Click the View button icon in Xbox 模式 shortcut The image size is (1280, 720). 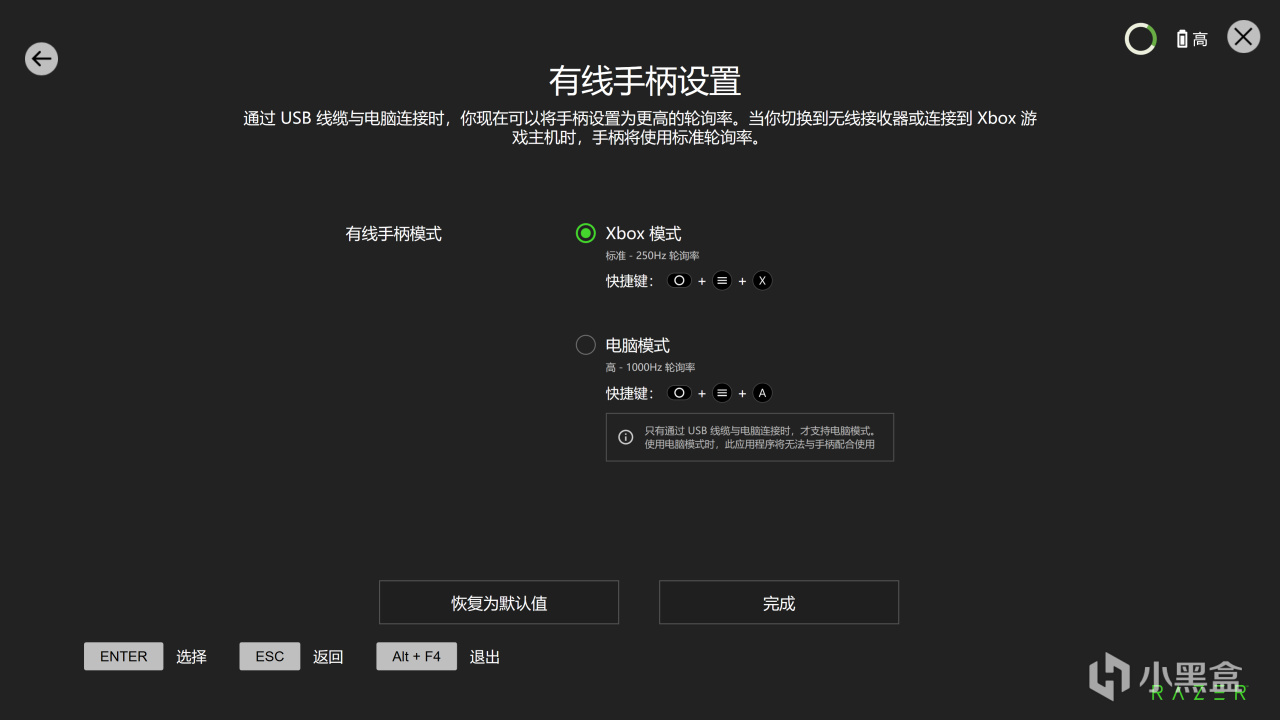pos(679,281)
